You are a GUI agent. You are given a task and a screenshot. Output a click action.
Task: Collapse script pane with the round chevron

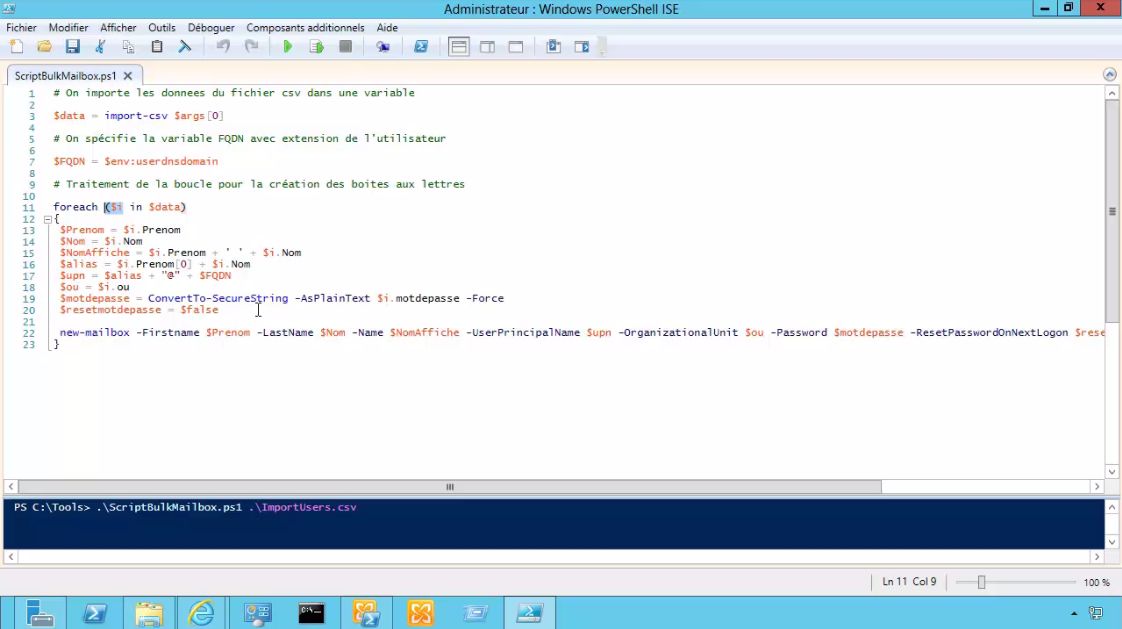(1109, 75)
